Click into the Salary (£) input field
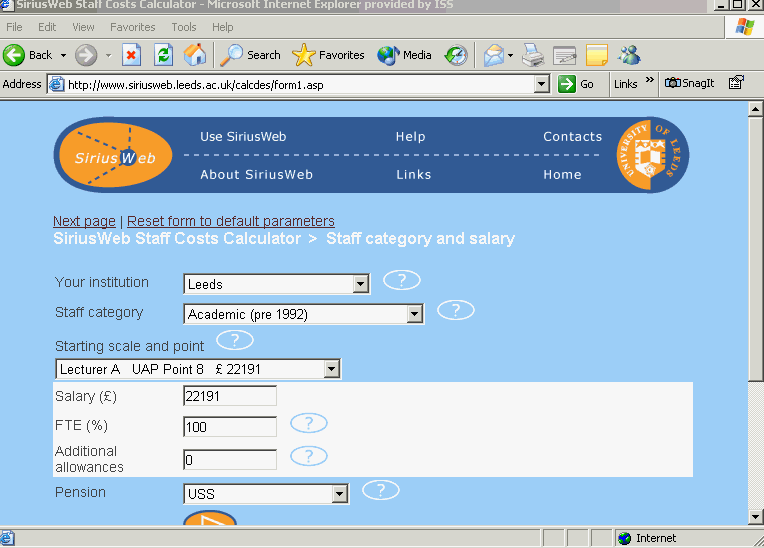 coord(230,396)
